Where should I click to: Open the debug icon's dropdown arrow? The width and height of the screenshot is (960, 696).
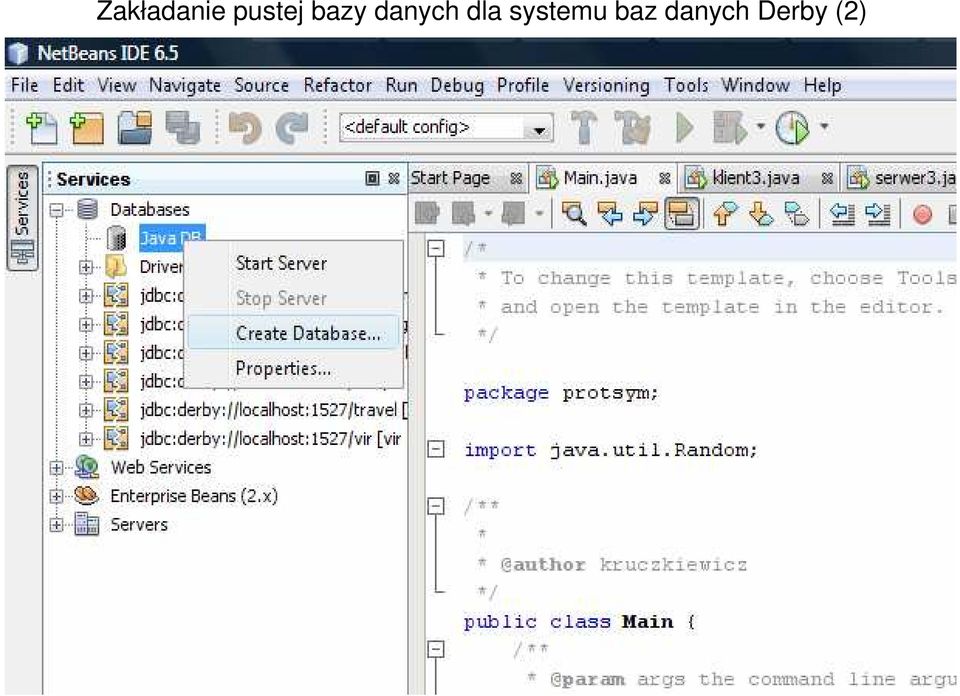(760, 127)
